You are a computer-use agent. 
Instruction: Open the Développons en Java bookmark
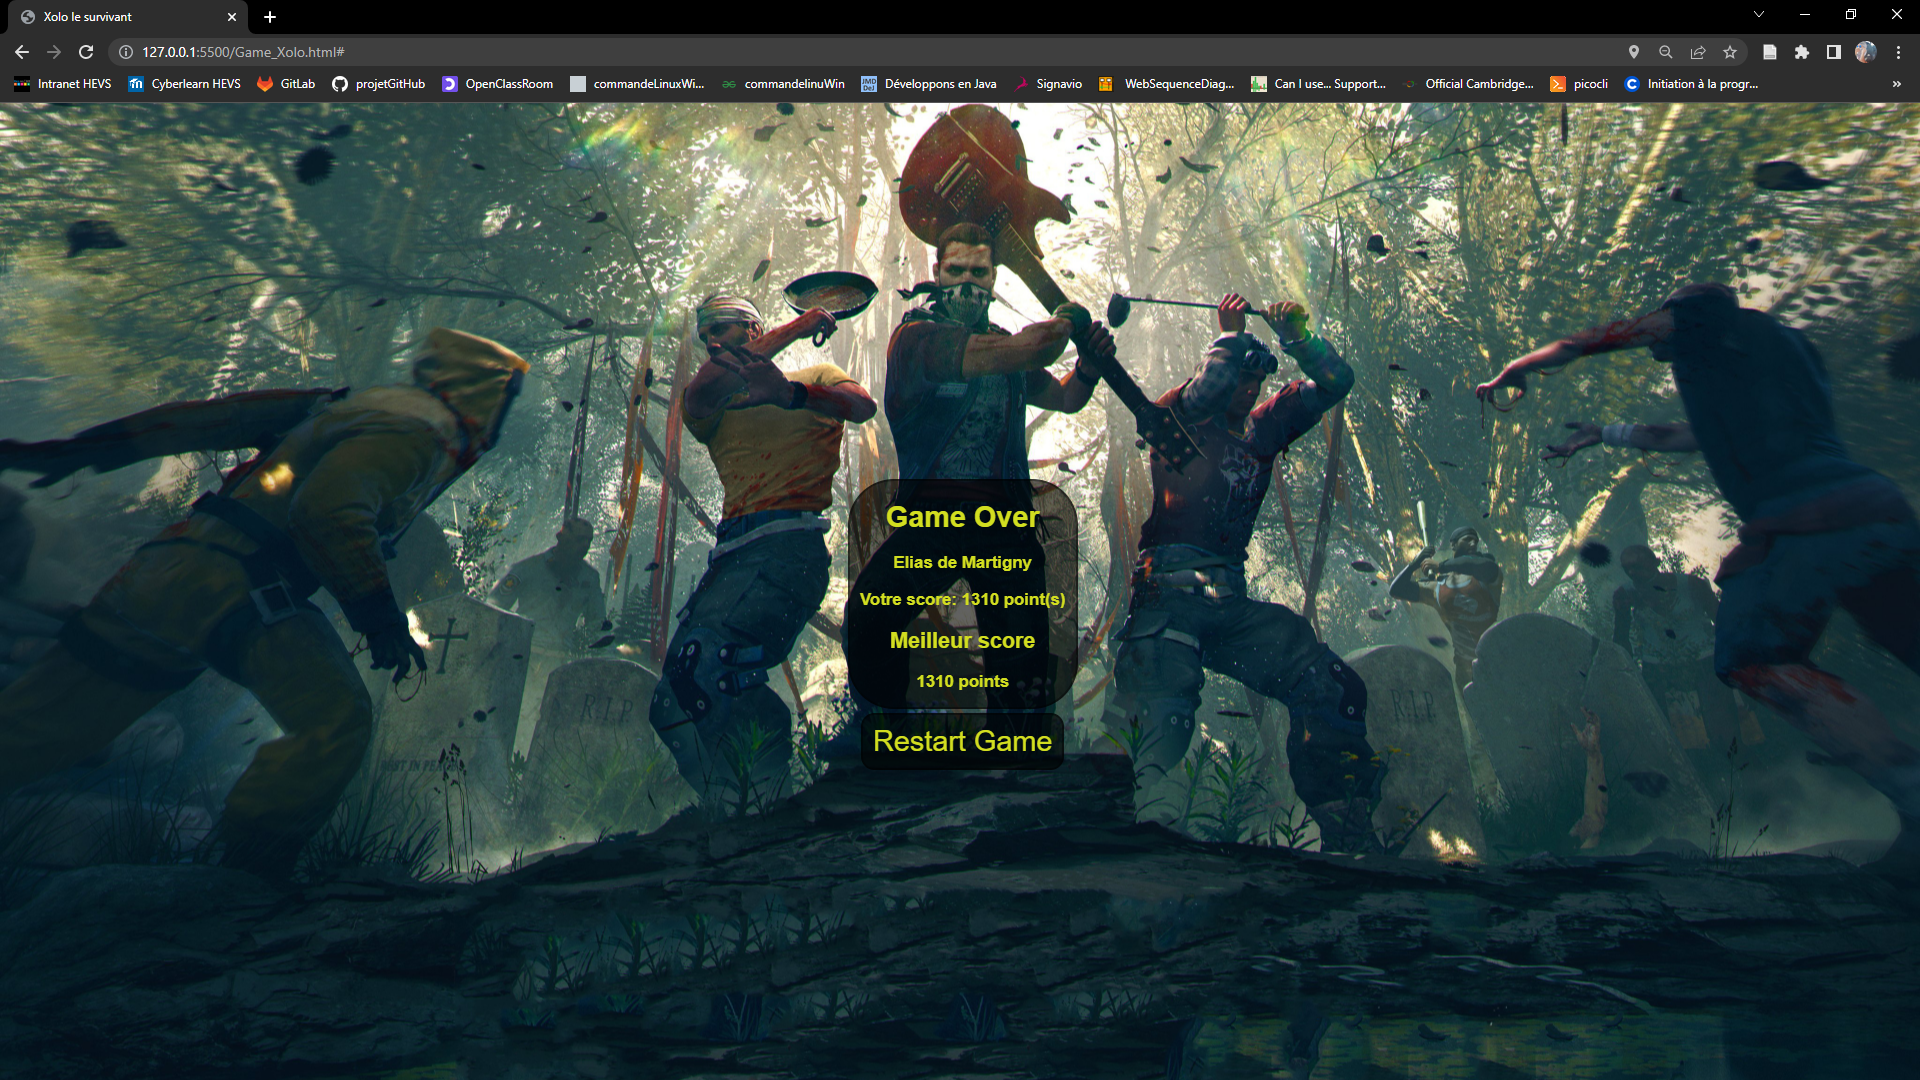click(929, 84)
